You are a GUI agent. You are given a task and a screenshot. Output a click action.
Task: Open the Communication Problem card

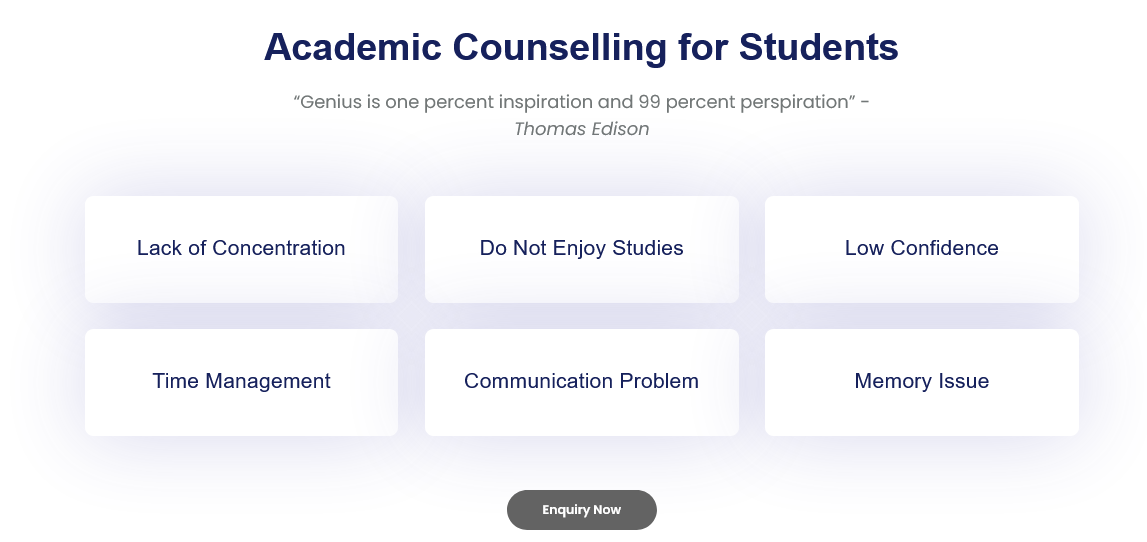pos(581,382)
